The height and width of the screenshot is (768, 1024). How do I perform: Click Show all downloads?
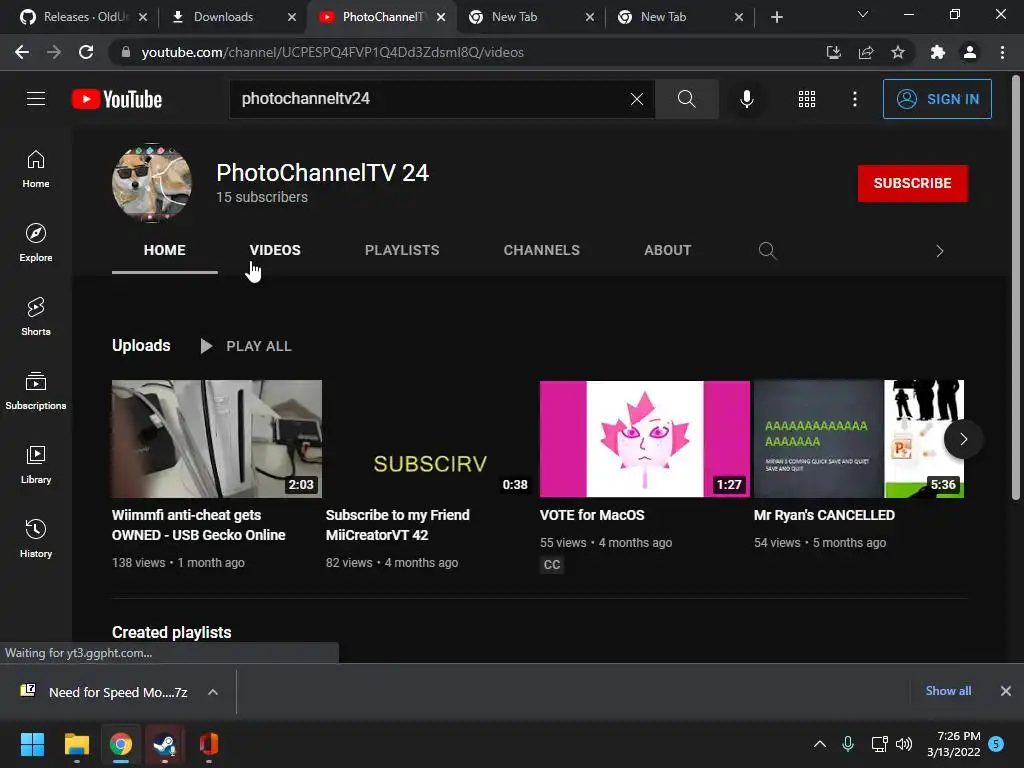[948, 691]
